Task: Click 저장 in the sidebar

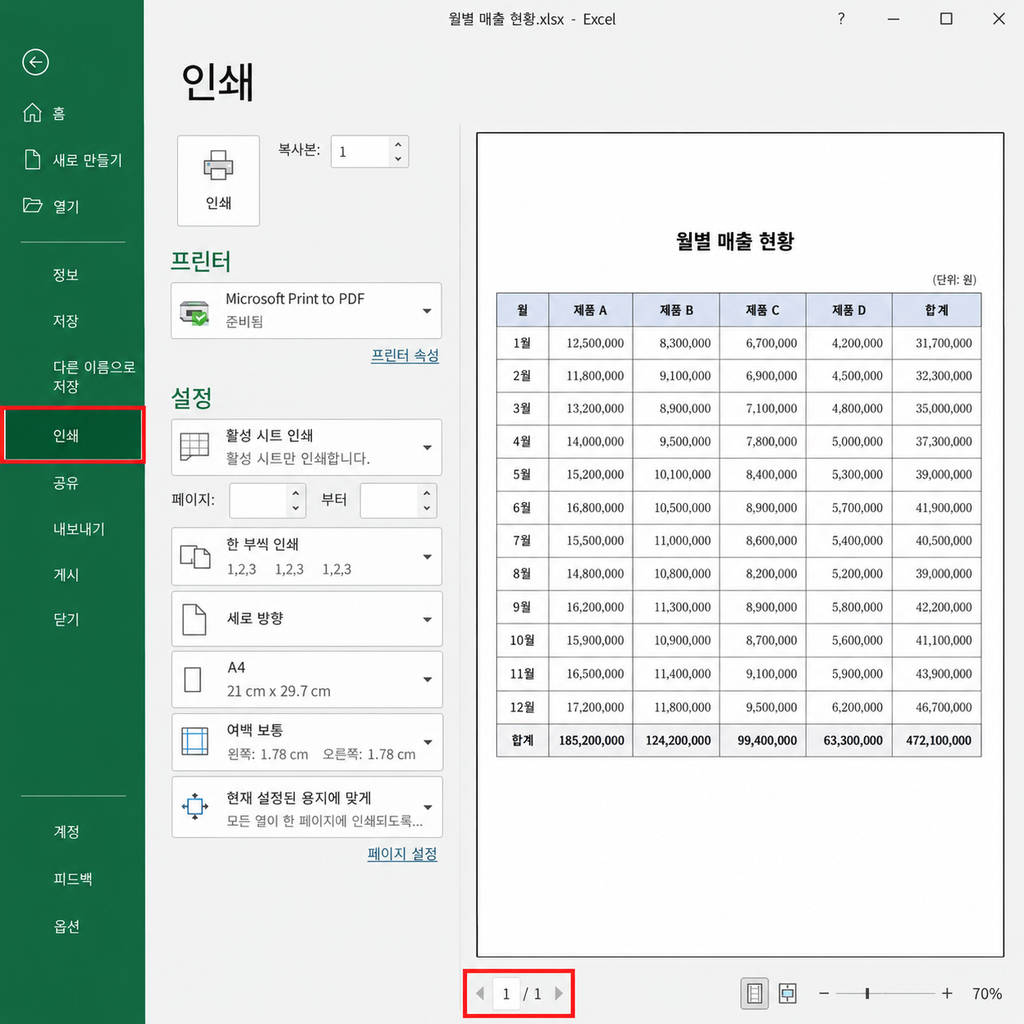Action: 66,321
